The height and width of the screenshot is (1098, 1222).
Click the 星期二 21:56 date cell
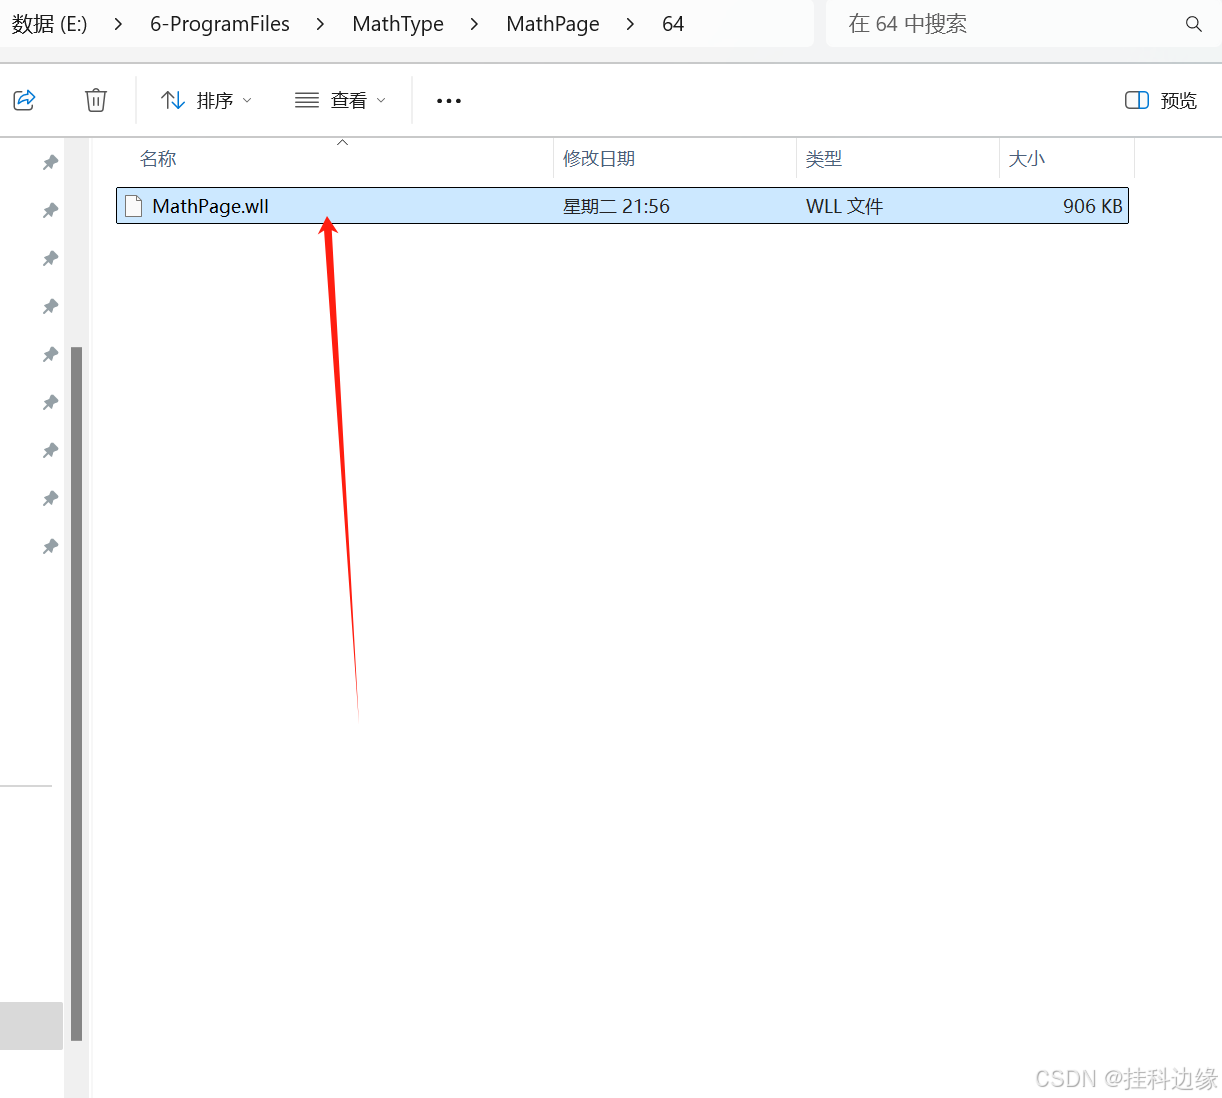pyautogui.click(x=616, y=206)
